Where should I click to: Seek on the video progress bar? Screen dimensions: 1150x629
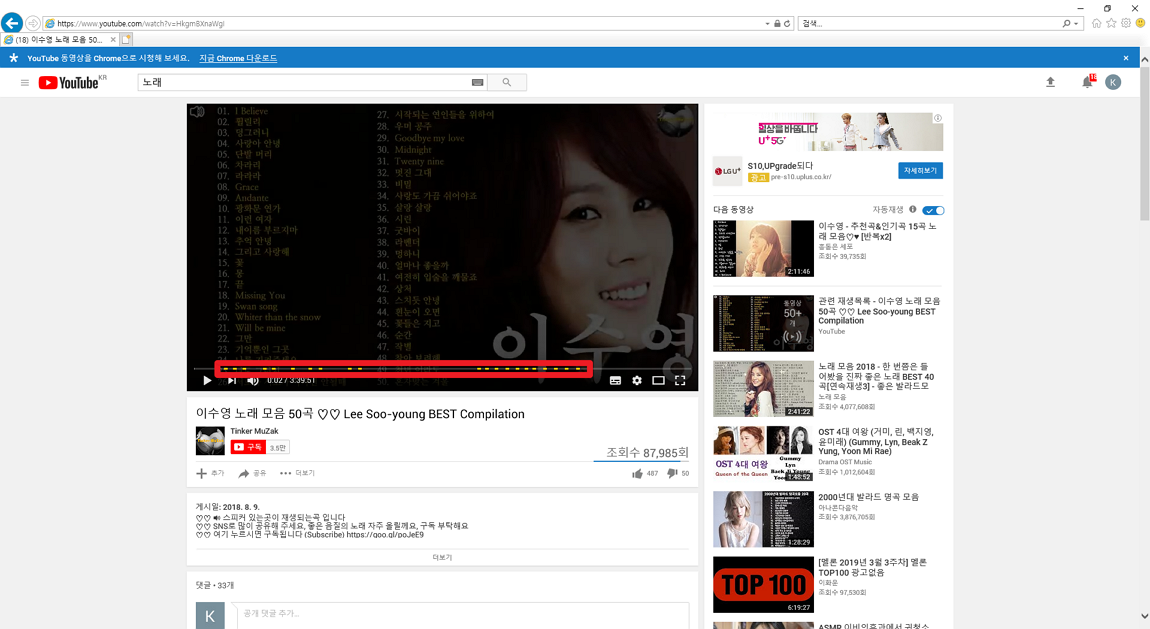(x=442, y=369)
